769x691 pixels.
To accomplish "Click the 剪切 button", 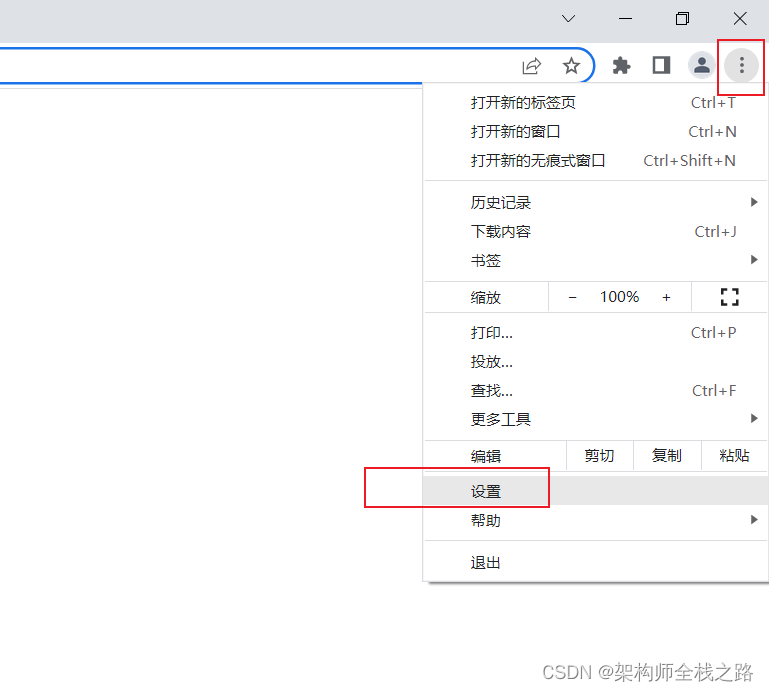I will point(599,456).
